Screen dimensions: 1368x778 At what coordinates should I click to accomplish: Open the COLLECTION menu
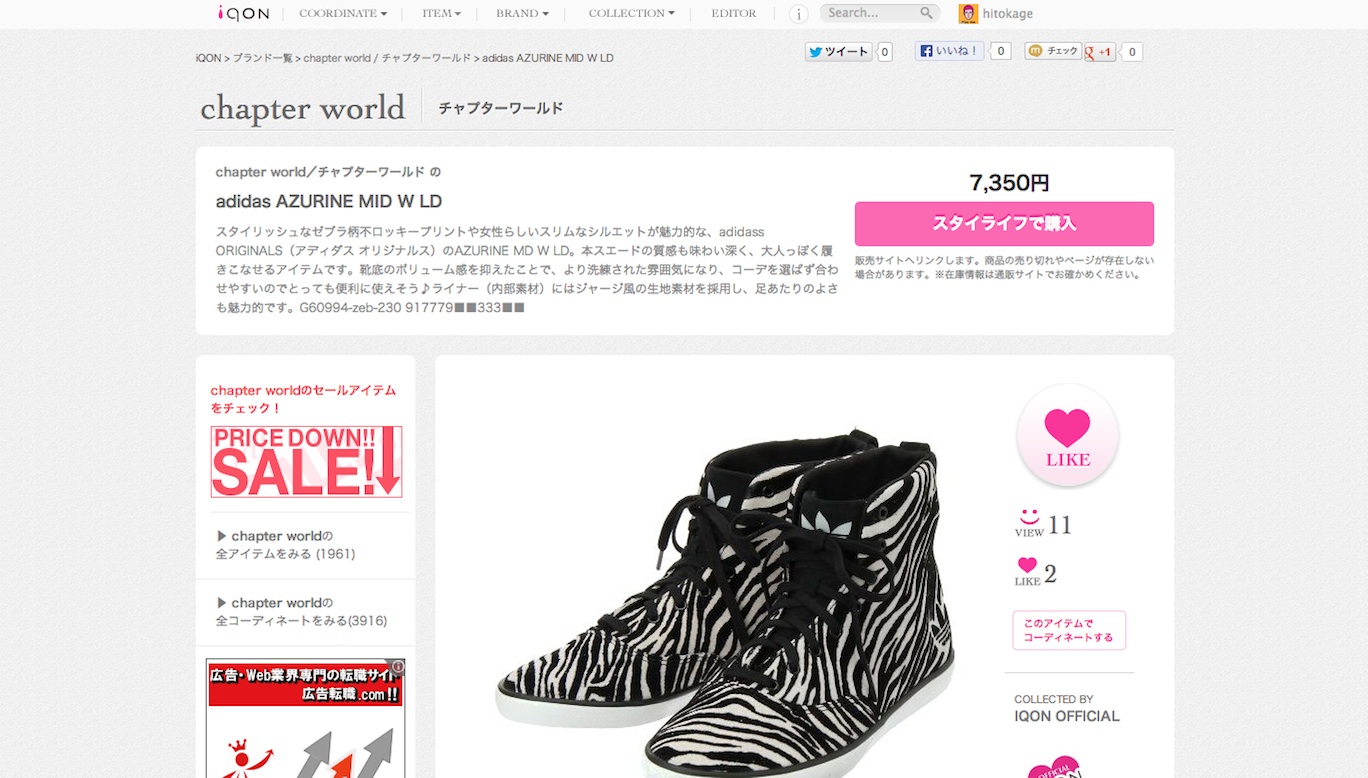point(631,13)
